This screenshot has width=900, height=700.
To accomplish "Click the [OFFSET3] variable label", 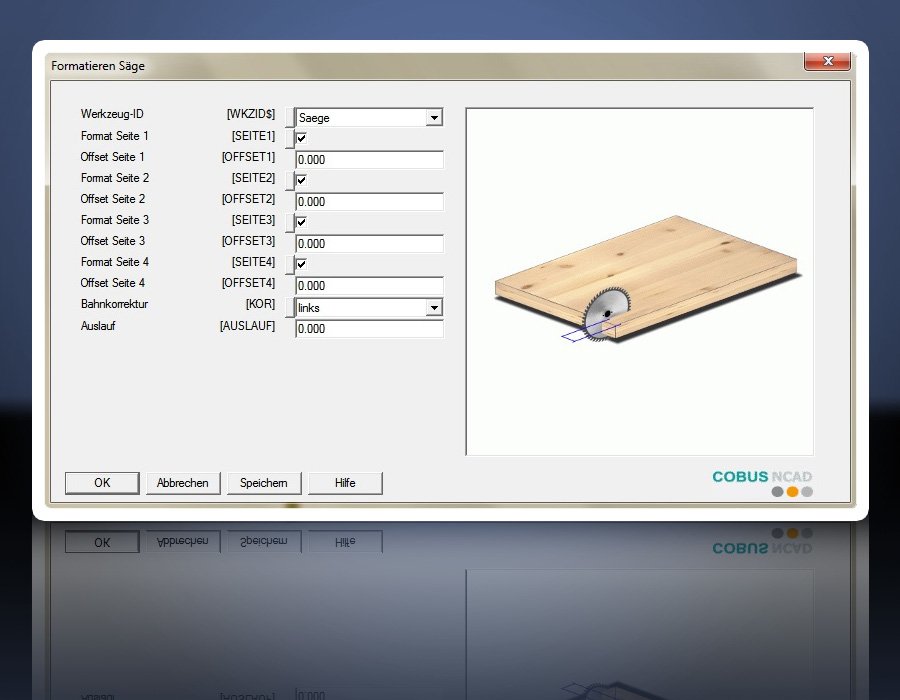I will click(x=249, y=240).
